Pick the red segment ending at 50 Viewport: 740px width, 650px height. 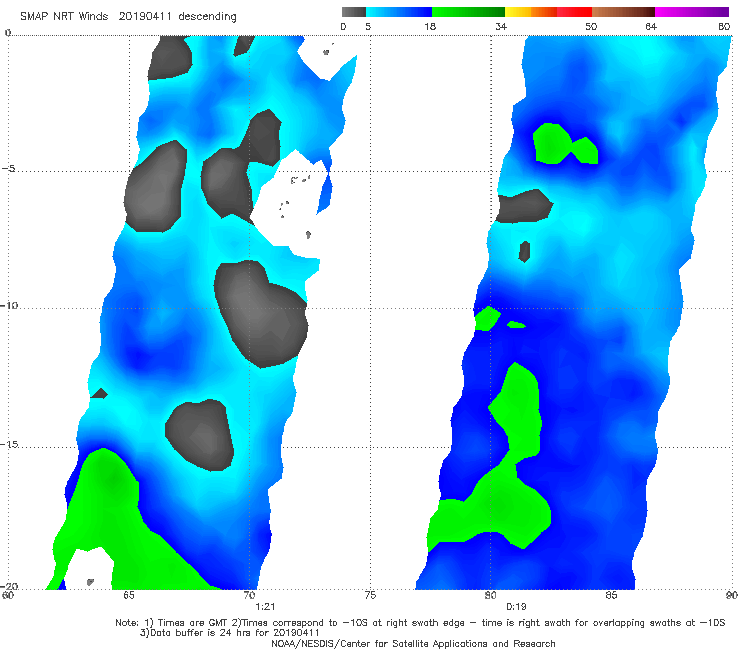pyautogui.click(x=574, y=12)
